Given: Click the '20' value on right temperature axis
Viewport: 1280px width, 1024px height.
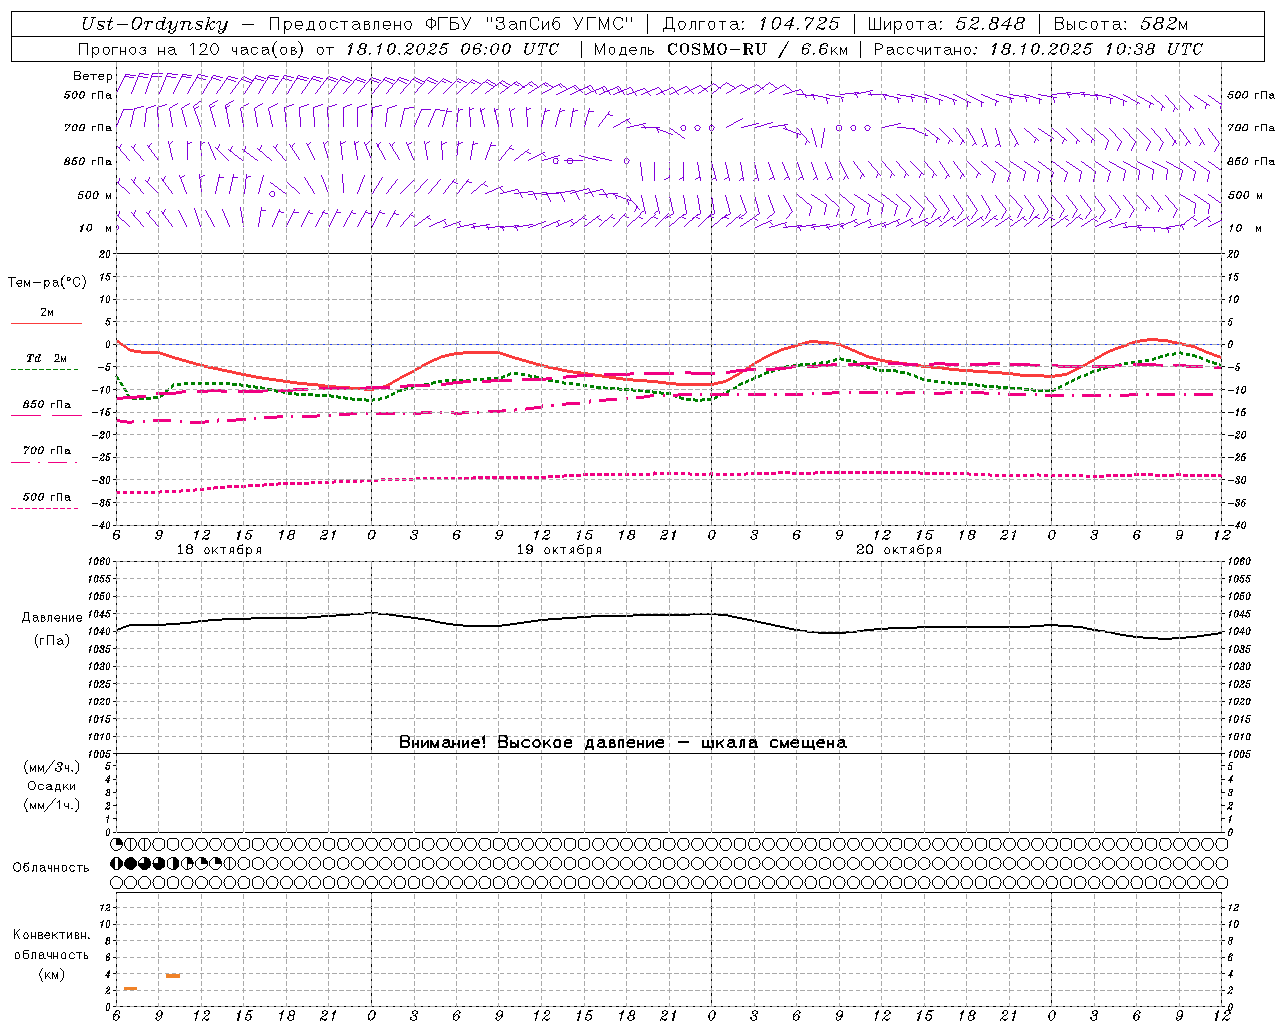Looking at the screenshot, I should coord(1233,254).
